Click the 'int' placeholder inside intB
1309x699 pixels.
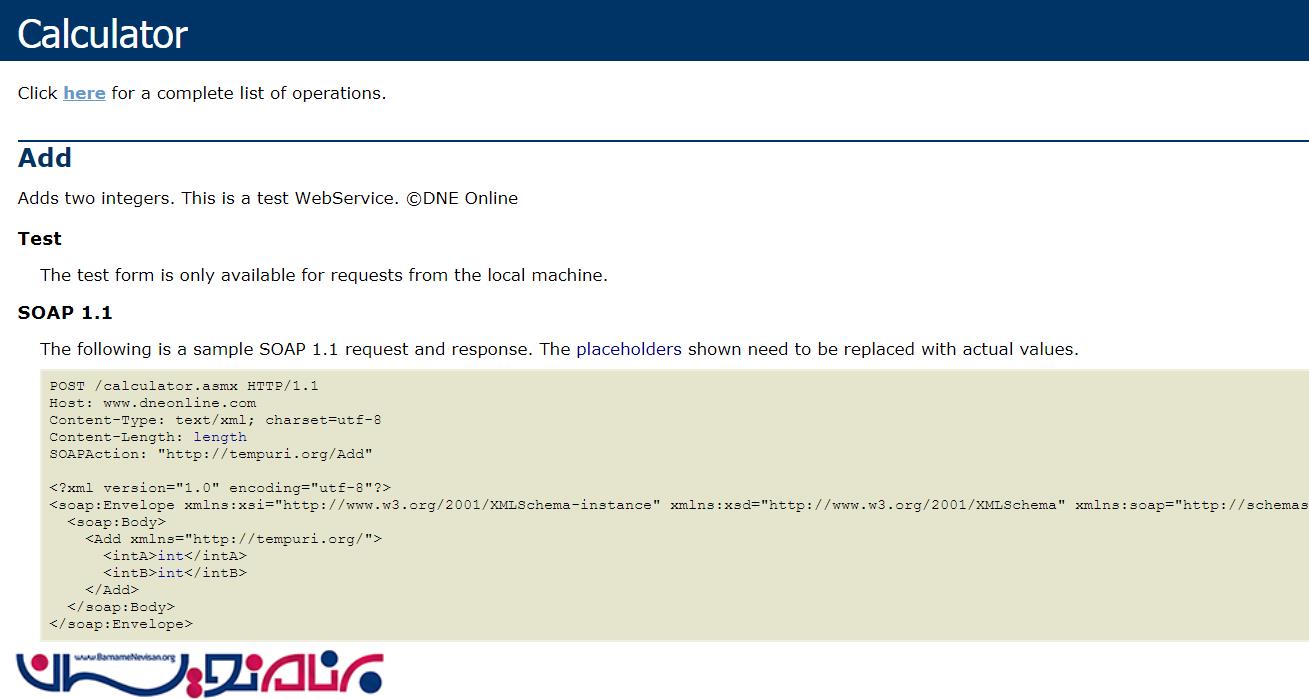(x=170, y=572)
